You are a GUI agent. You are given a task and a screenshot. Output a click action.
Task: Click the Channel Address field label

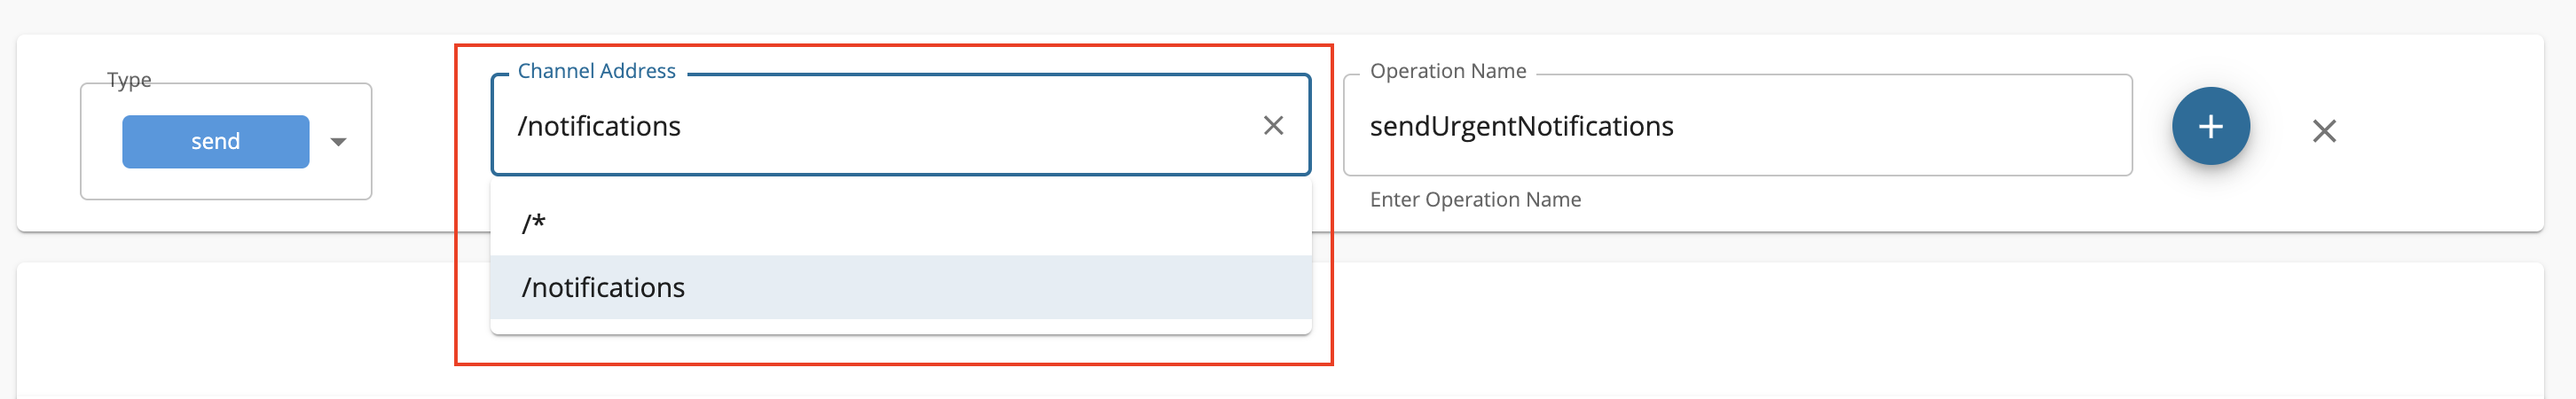coord(596,71)
